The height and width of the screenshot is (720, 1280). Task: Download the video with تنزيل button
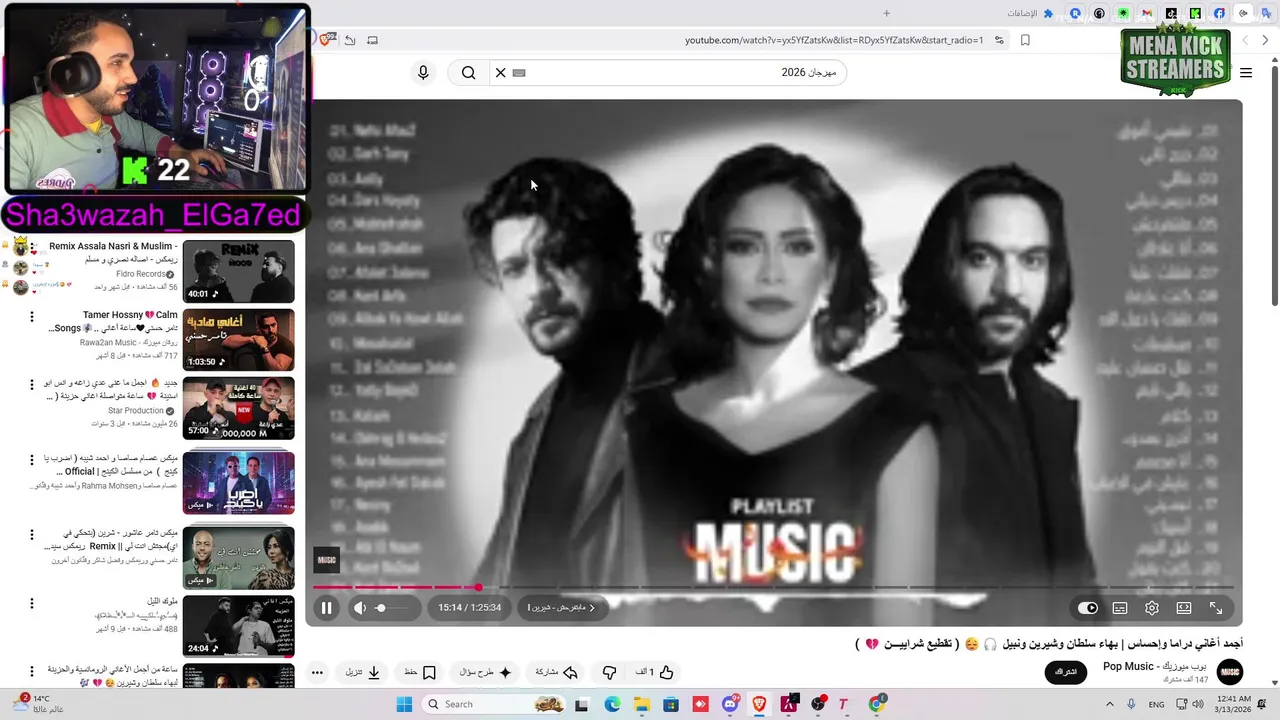coord(363,672)
